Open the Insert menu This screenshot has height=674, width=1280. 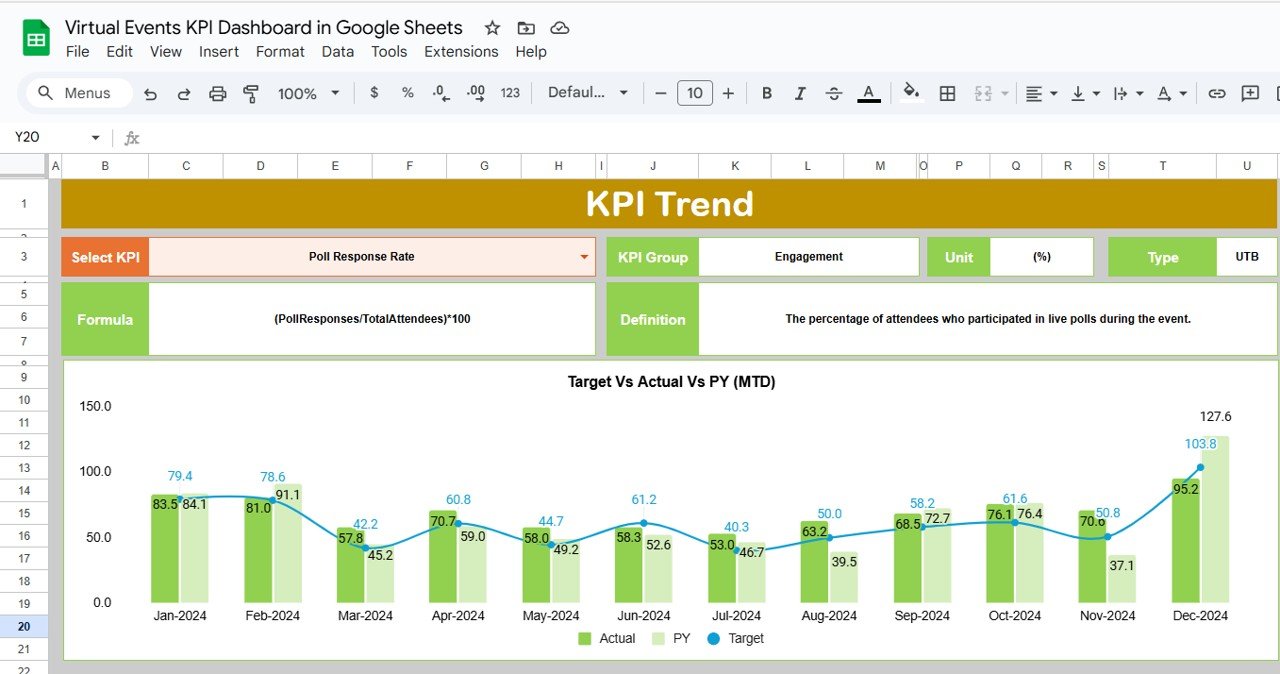(x=218, y=51)
